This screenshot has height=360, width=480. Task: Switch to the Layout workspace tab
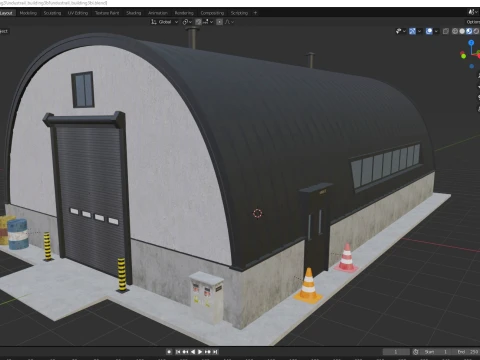click(7, 13)
